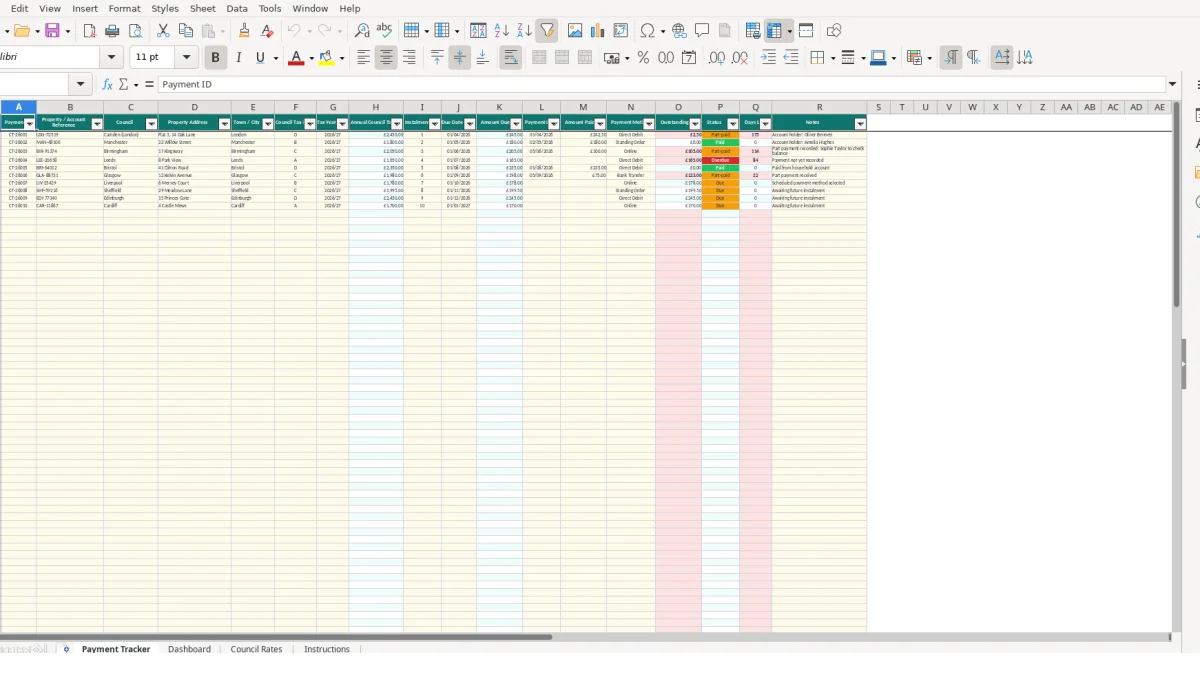Toggle Center Vertically alignment
The height and width of the screenshot is (675, 1200).
459,58
